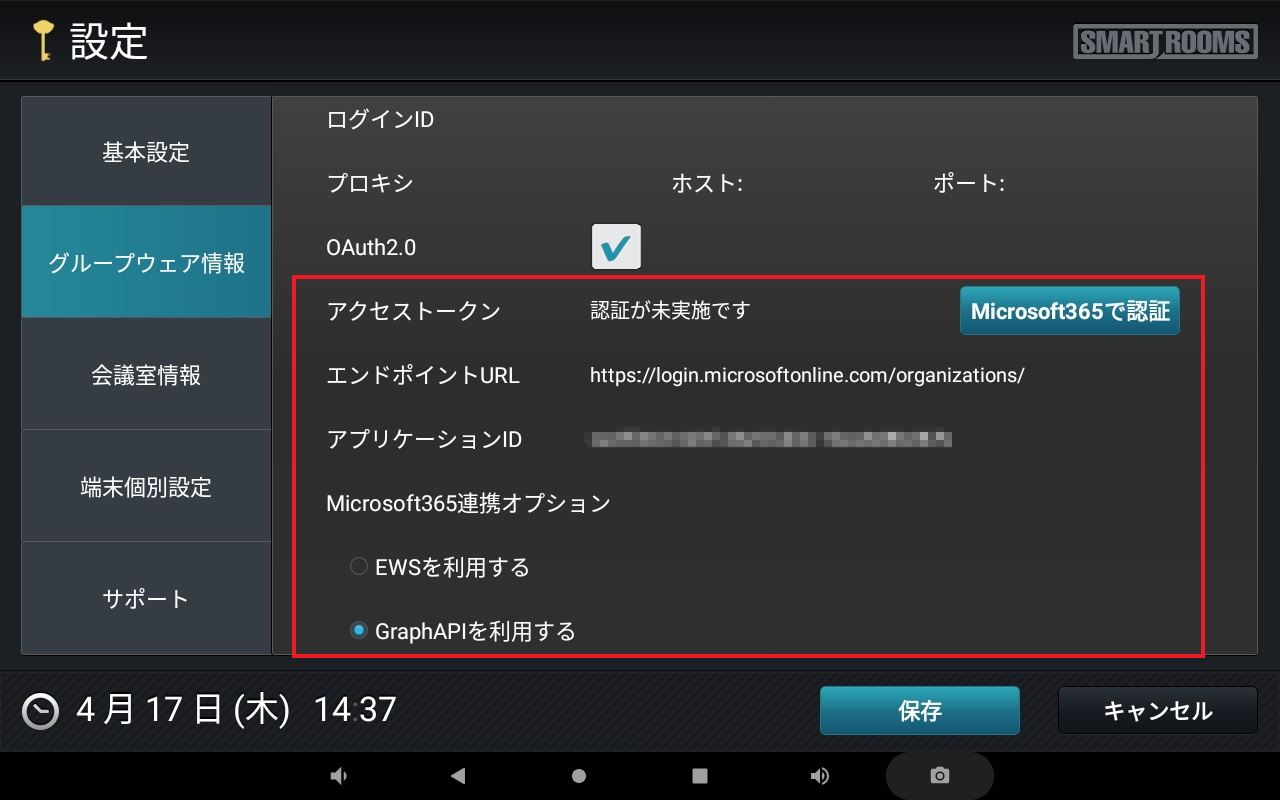Uncheck the OAuth2.0 checkbox

pos(616,247)
